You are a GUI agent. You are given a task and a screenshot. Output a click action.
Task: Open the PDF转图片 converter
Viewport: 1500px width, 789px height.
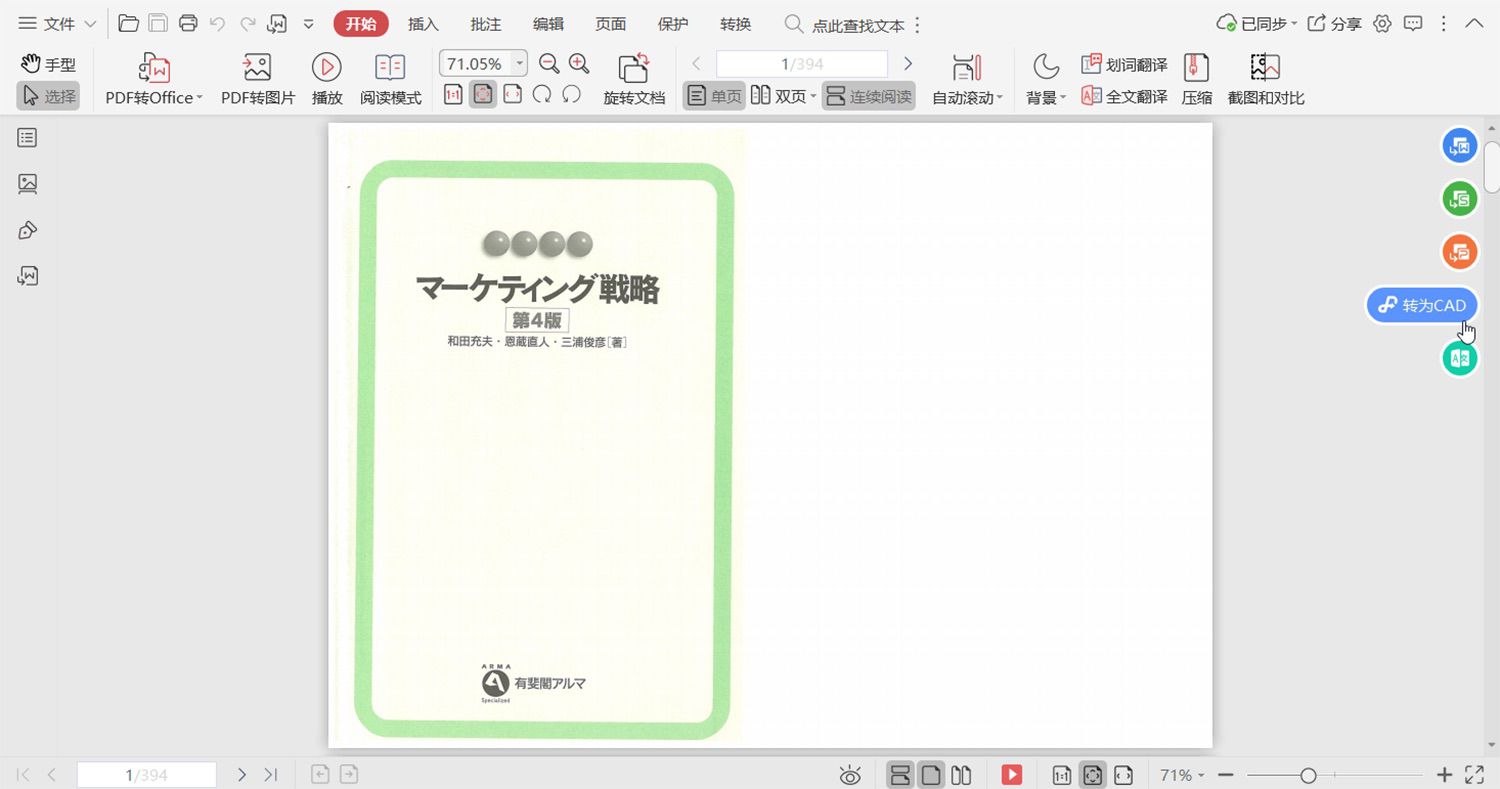(258, 79)
